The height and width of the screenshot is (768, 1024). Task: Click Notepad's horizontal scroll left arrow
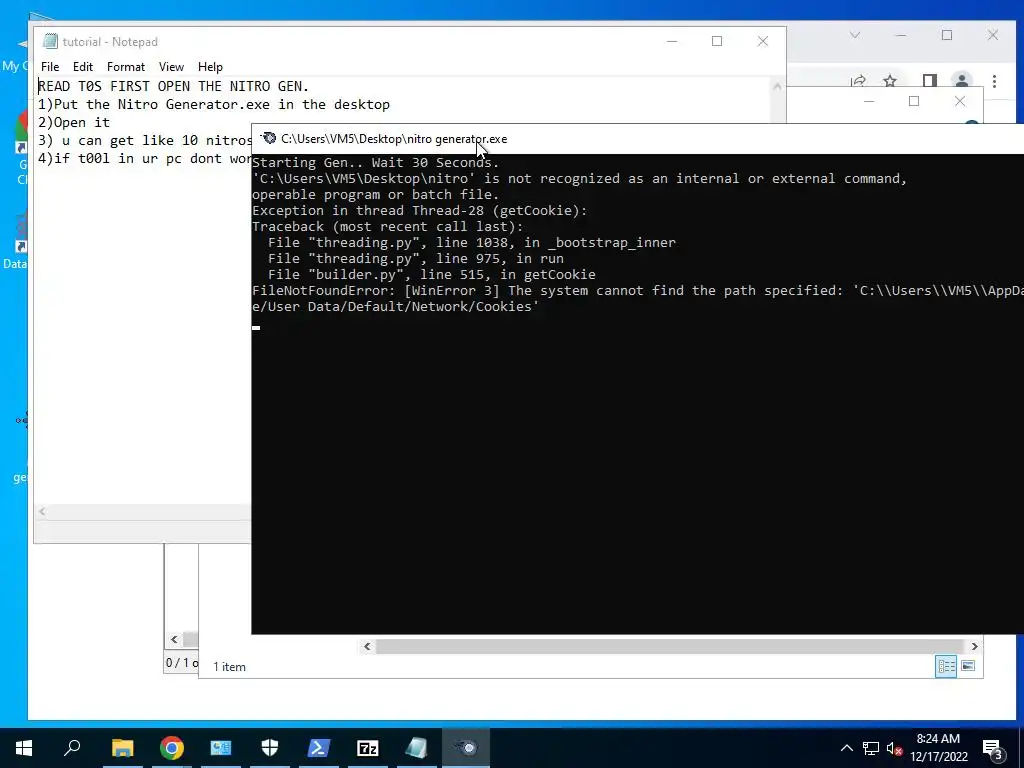tap(42, 512)
